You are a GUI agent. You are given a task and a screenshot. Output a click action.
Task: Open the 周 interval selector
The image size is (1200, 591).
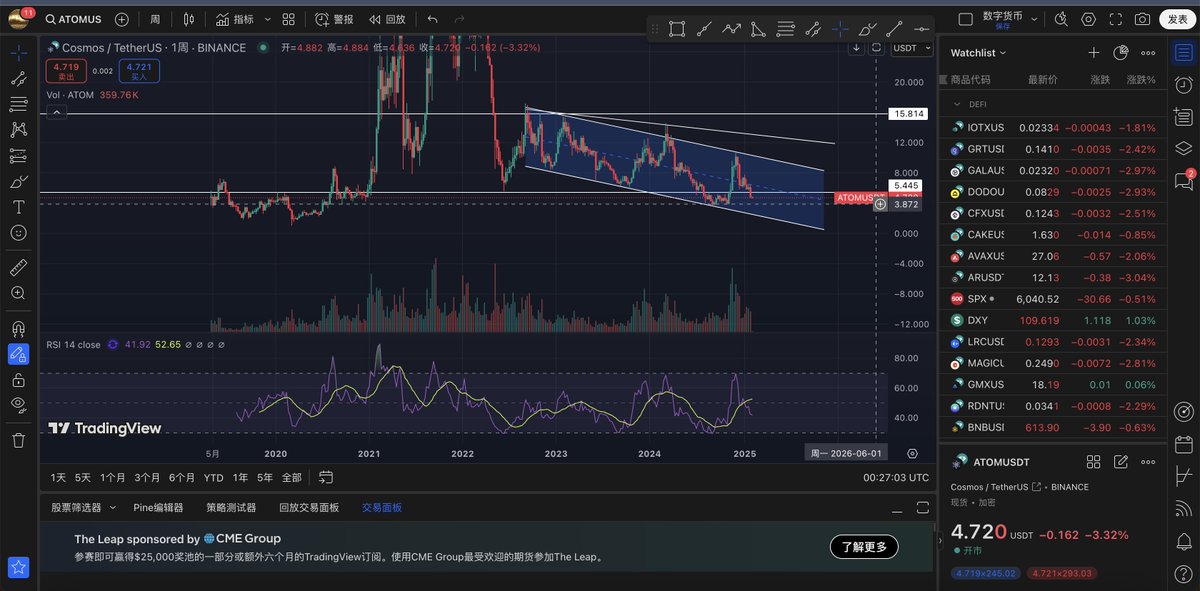point(155,19)
